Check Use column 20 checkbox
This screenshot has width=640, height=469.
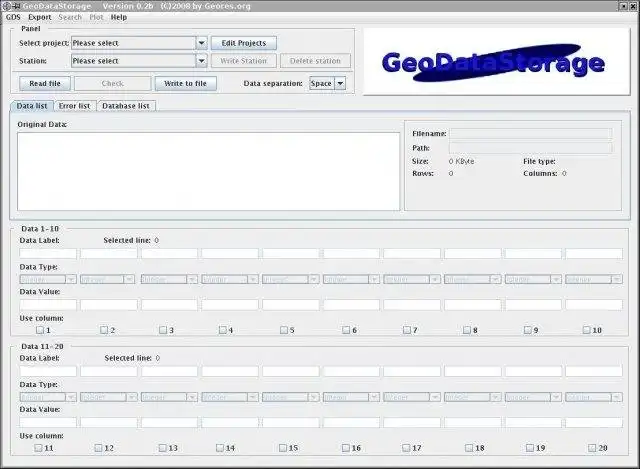592,448
